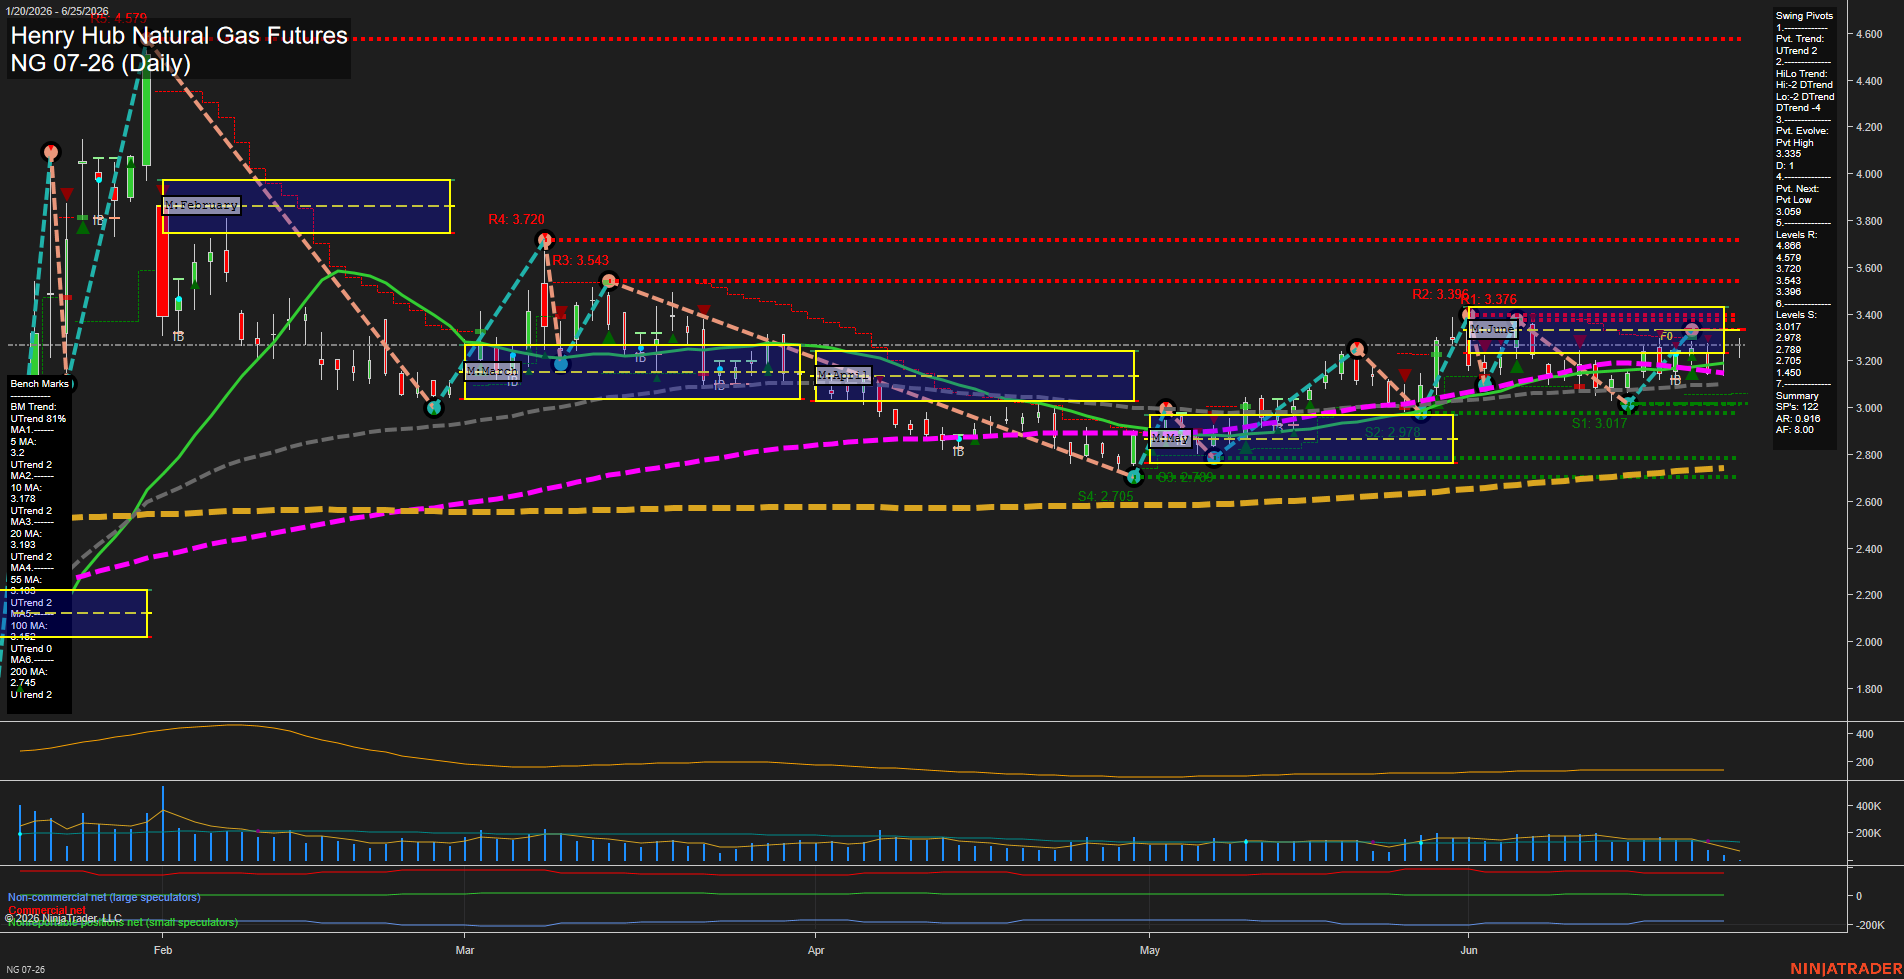Select the M:March month label
The width and height of the screenshot is (1904, 979).
tap(492, 371)
